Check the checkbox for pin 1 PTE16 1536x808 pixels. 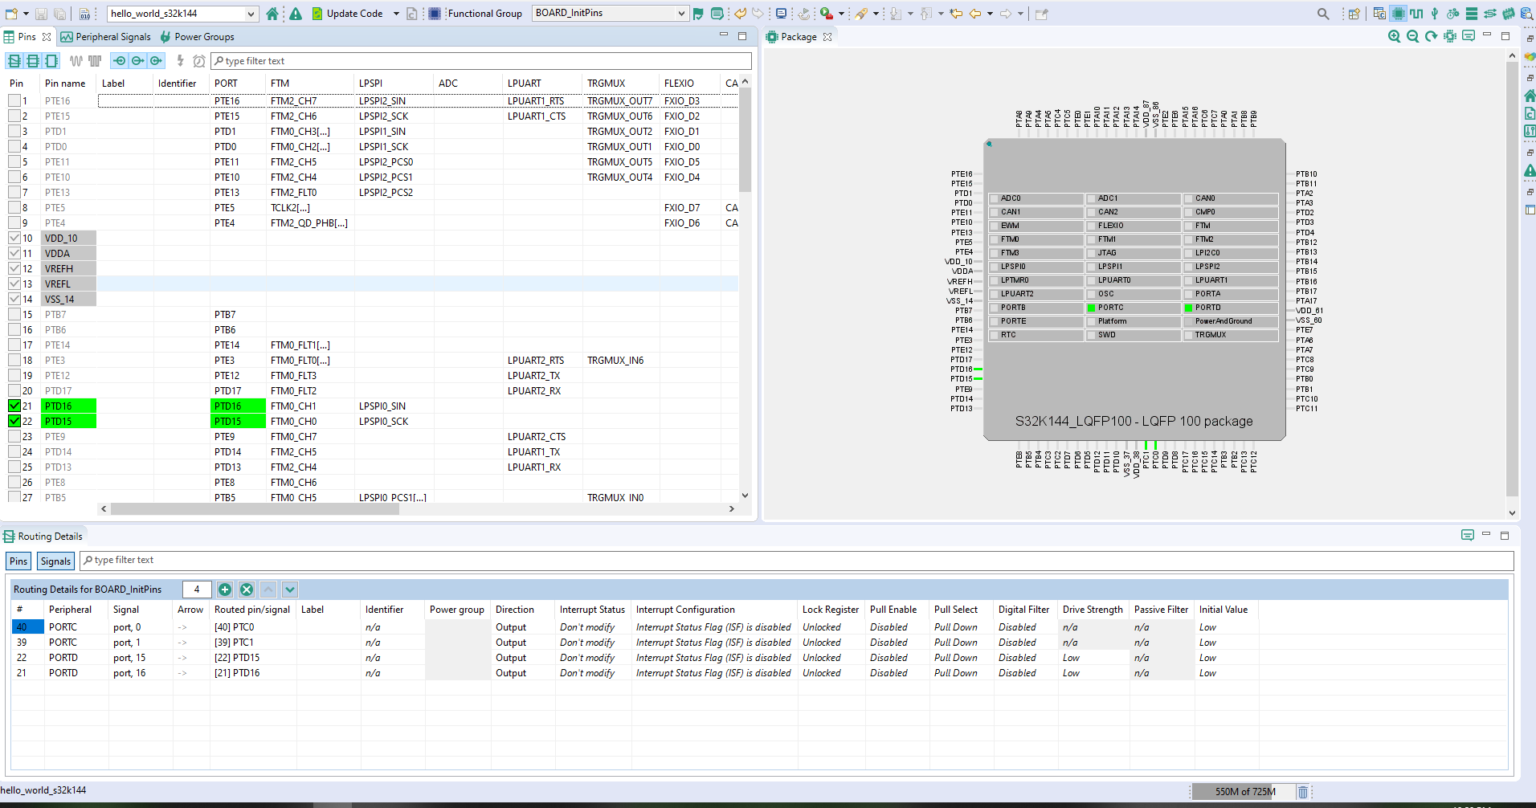click(14, 101)
